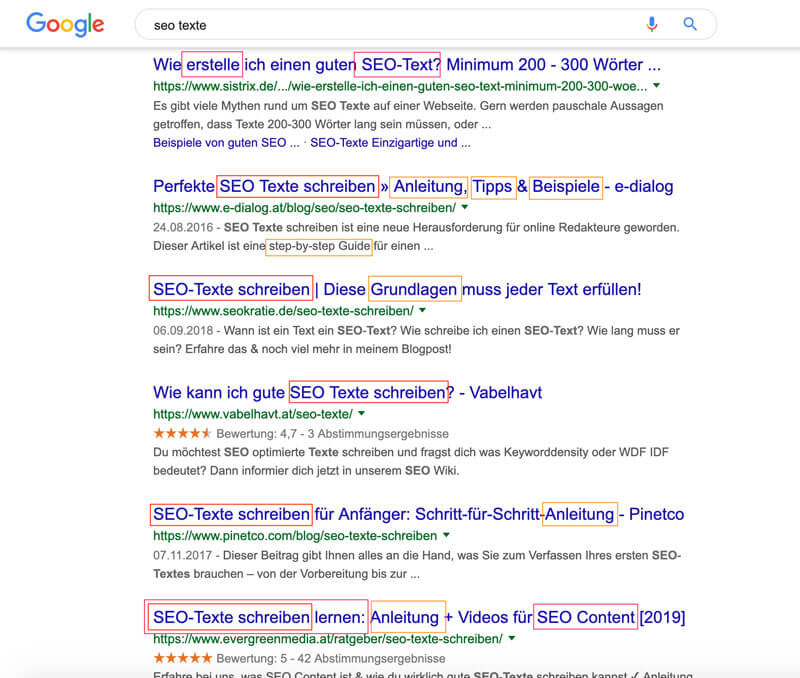This screenshot has height=678, width=800.
Task: Click the evergreenmedia.at green URL text
Action: pos(328,639)
